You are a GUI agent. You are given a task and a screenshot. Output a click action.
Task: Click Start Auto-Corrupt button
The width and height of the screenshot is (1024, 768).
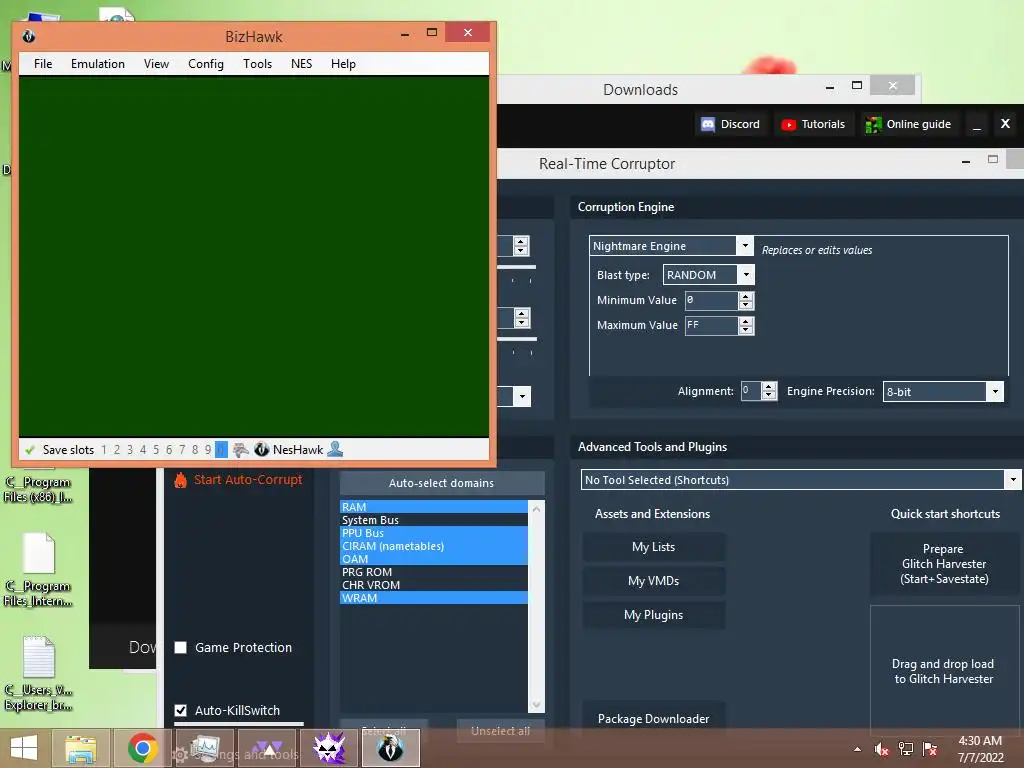click(238, 480)
